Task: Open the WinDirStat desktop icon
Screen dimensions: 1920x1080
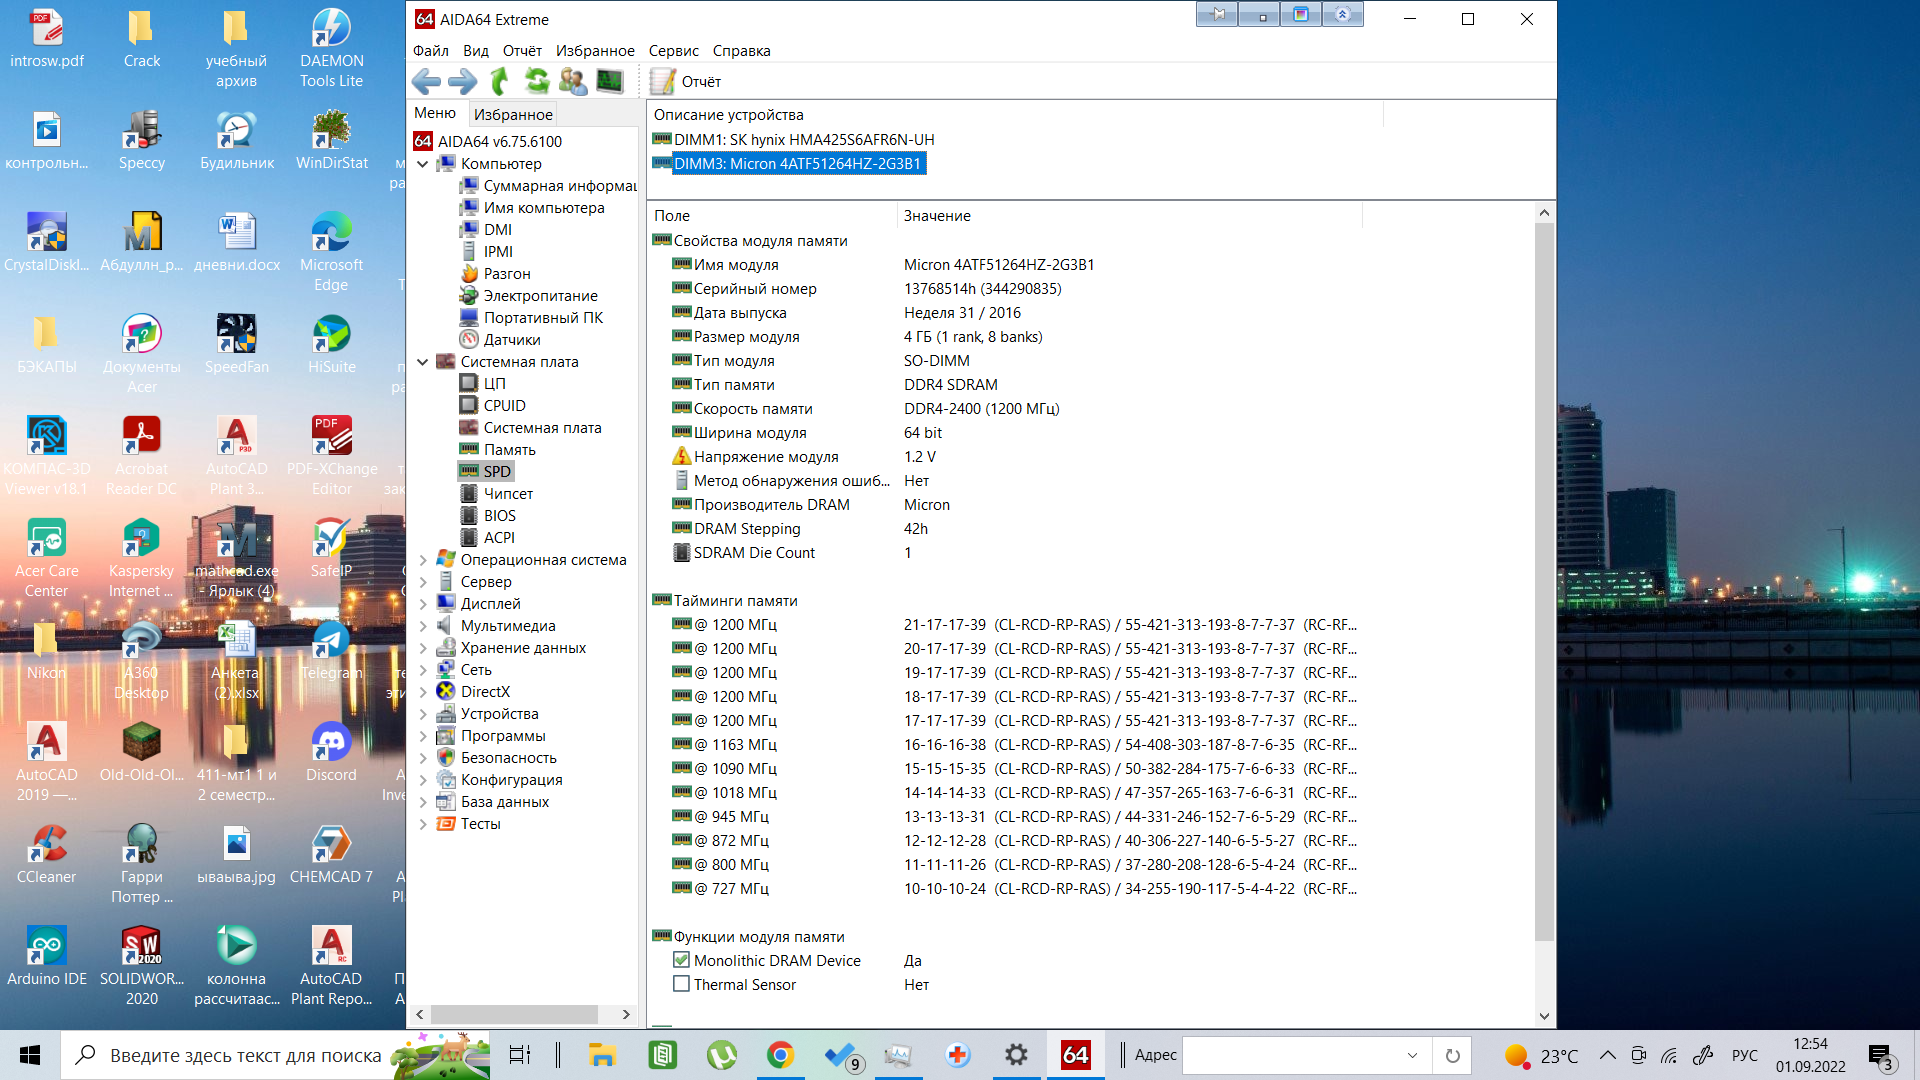Action: pos(331,140)
